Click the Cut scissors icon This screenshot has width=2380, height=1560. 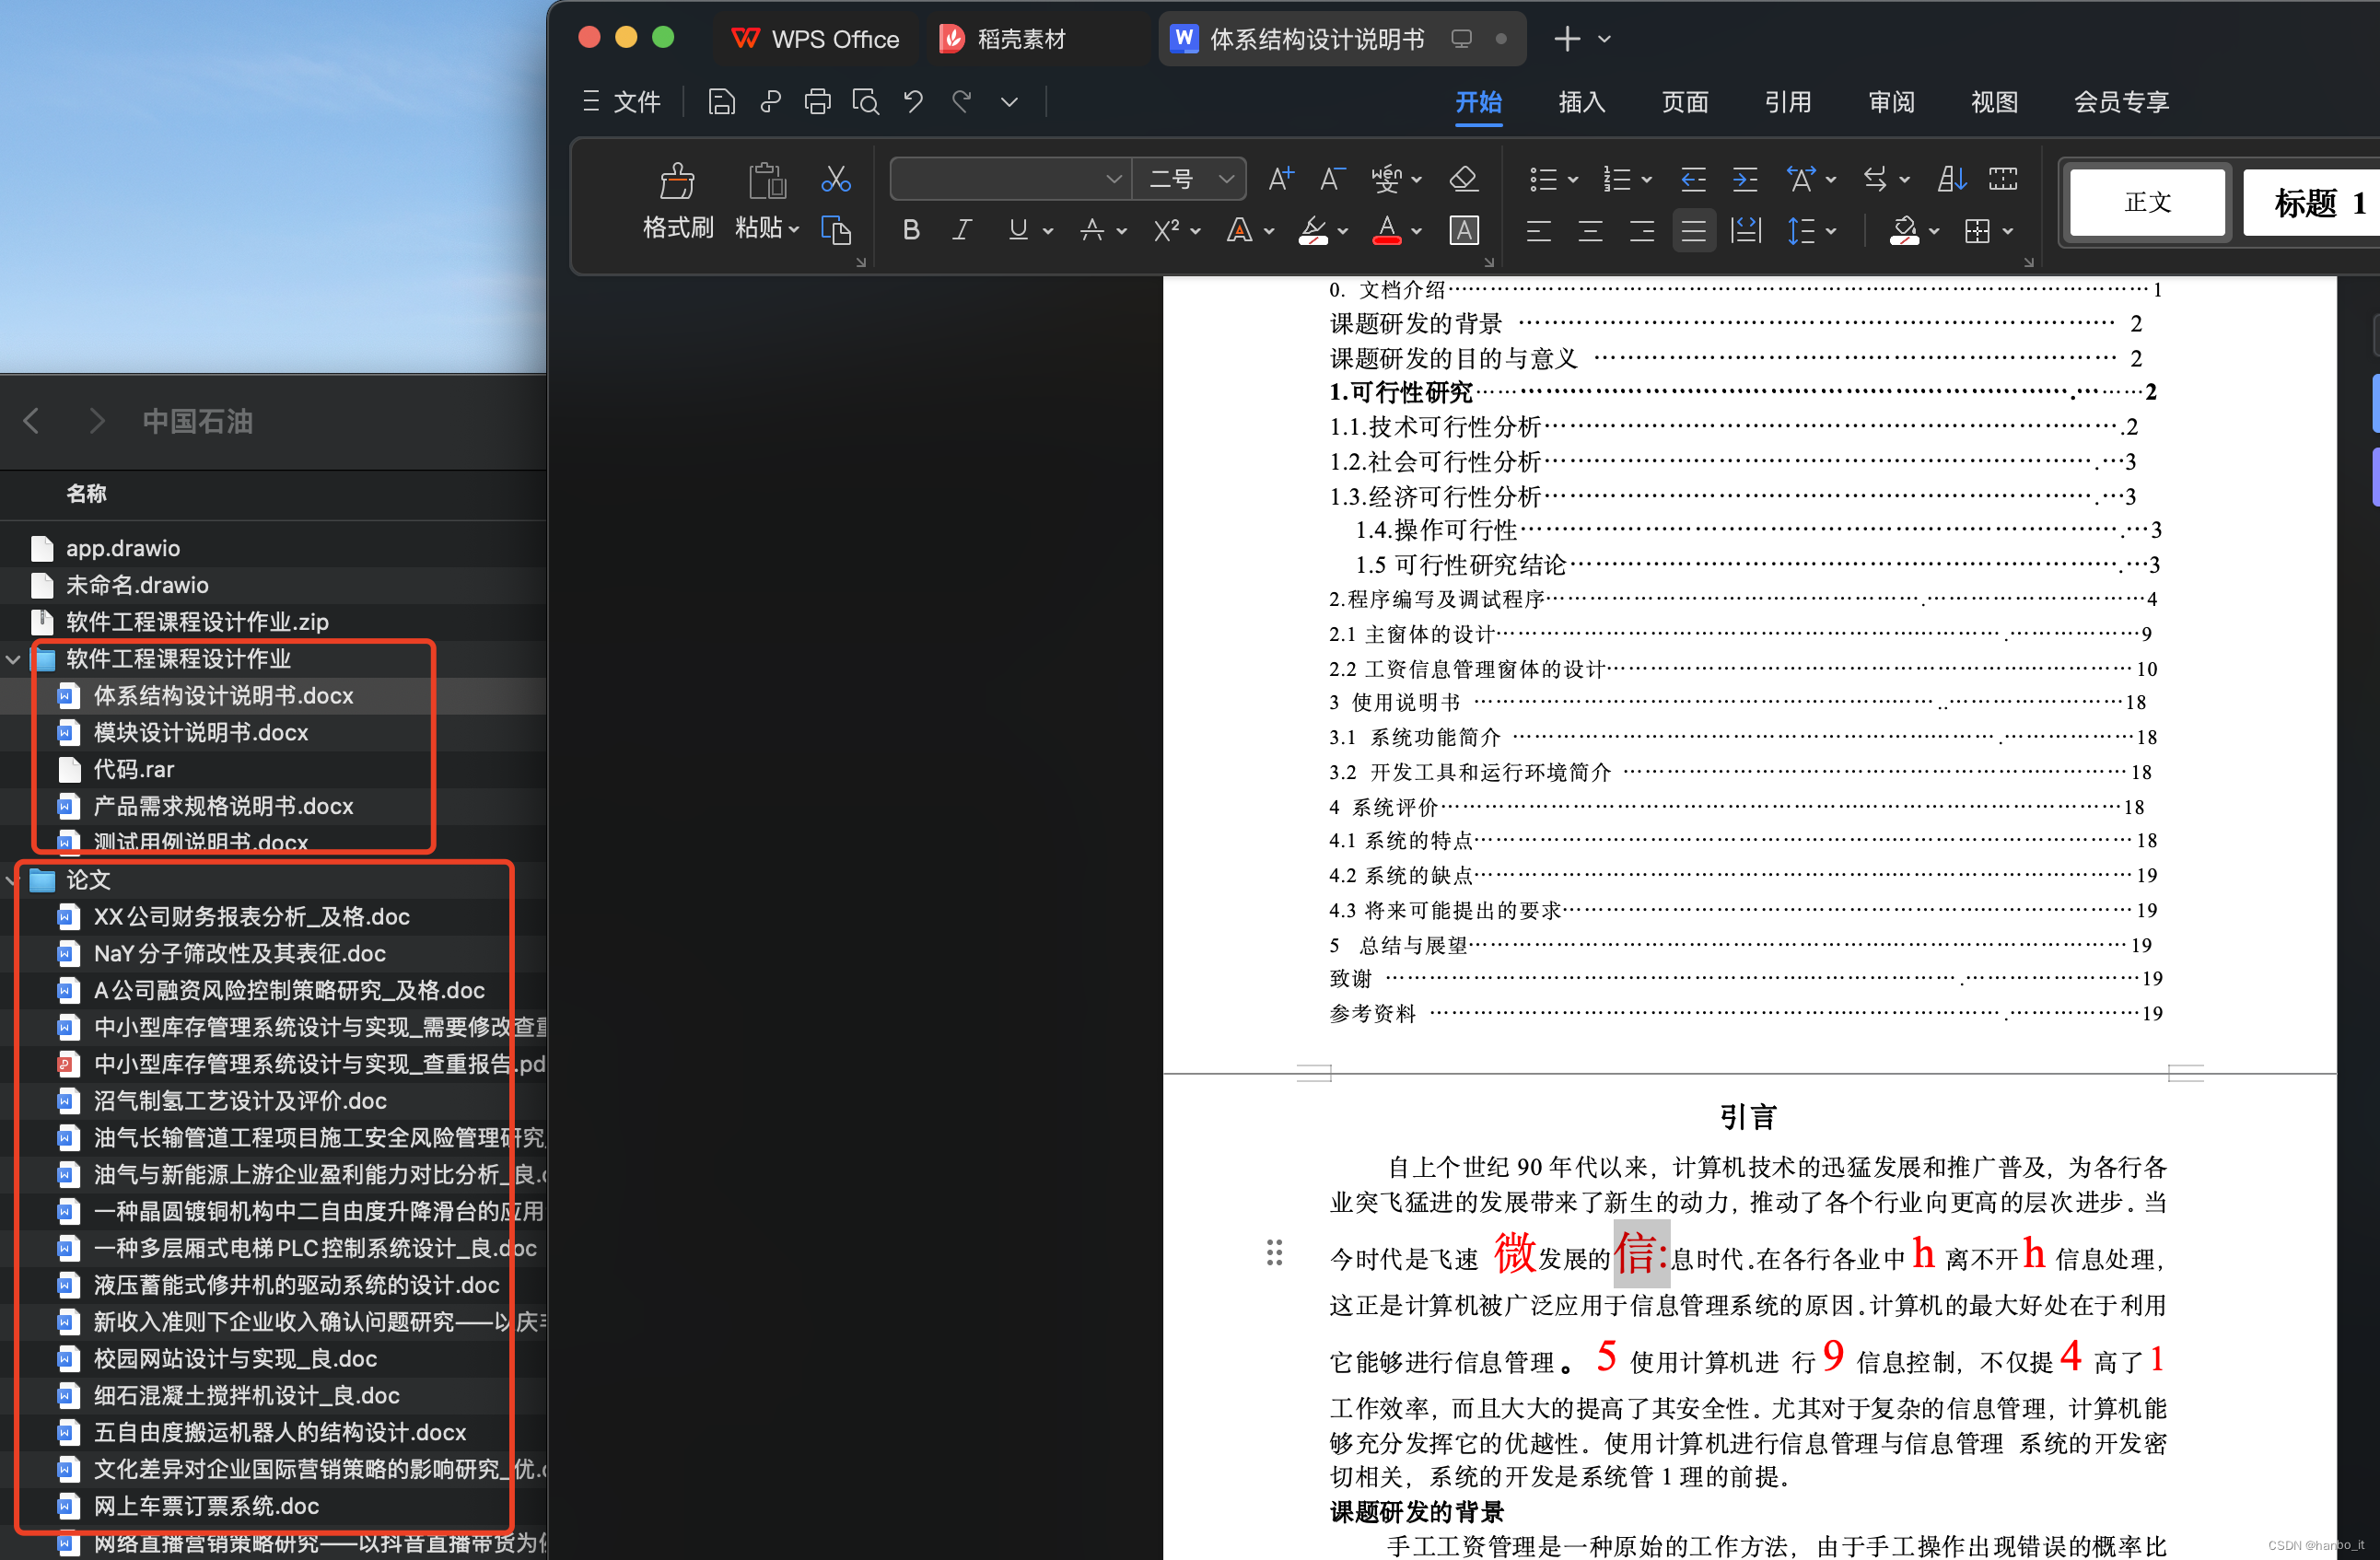point(835,179)
